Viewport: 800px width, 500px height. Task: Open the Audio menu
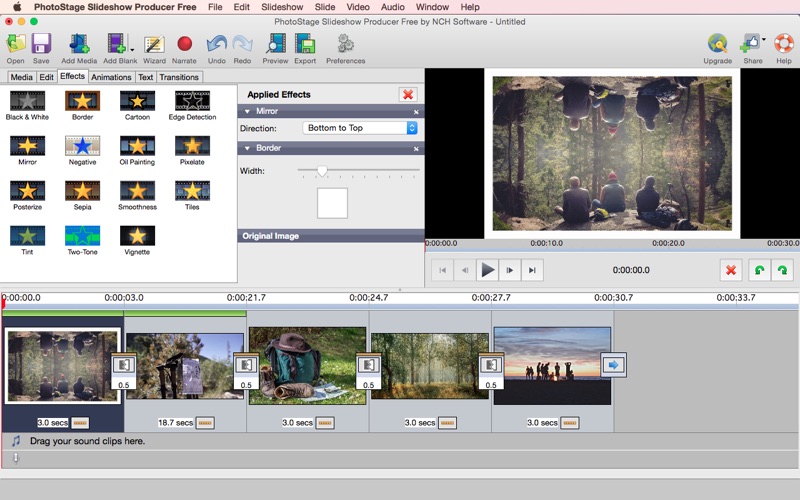(x=393, y=7)
